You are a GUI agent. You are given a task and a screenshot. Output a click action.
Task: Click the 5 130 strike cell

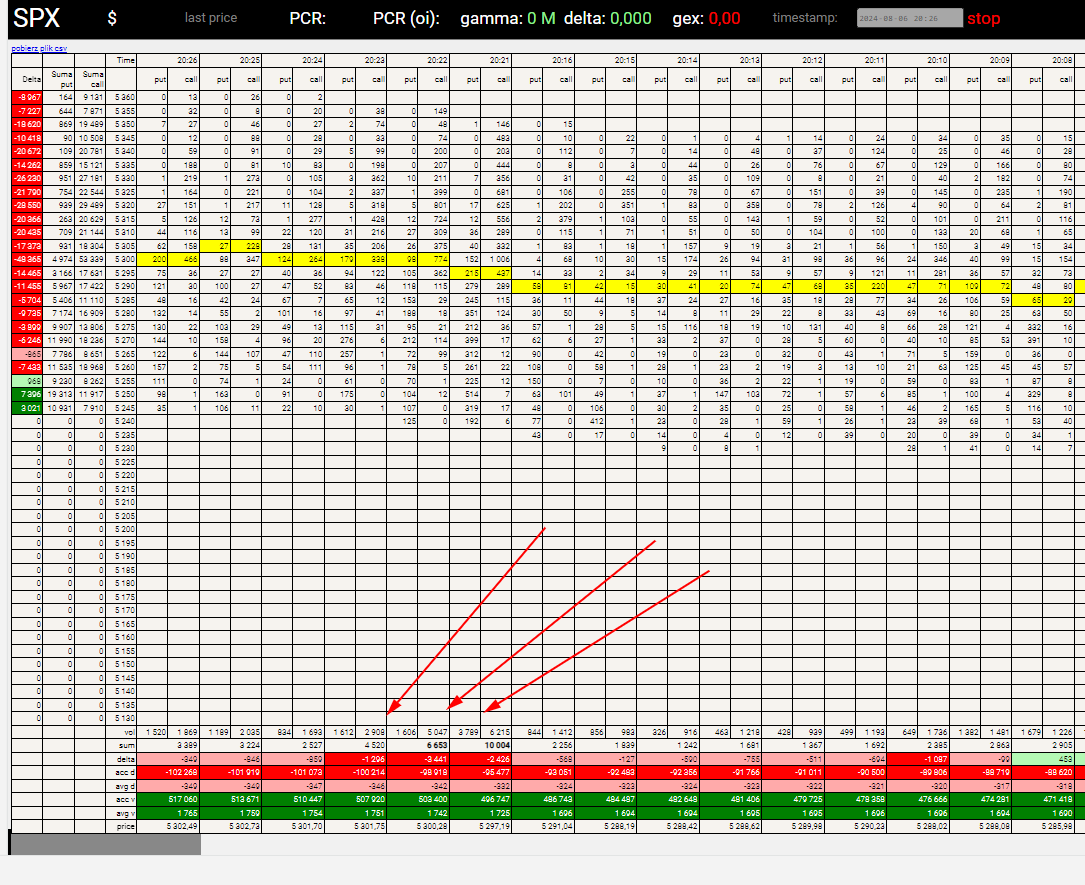tap(121, 718)
